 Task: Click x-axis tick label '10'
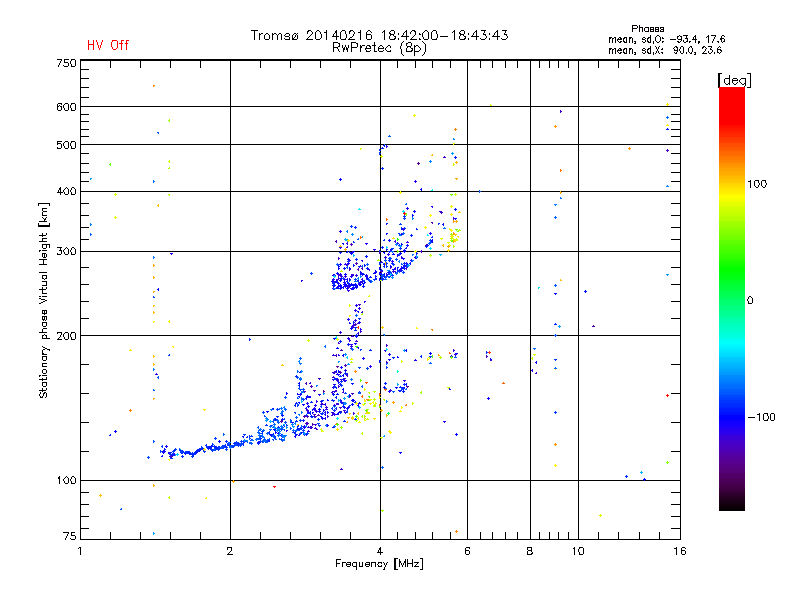(x=578, y=551)
